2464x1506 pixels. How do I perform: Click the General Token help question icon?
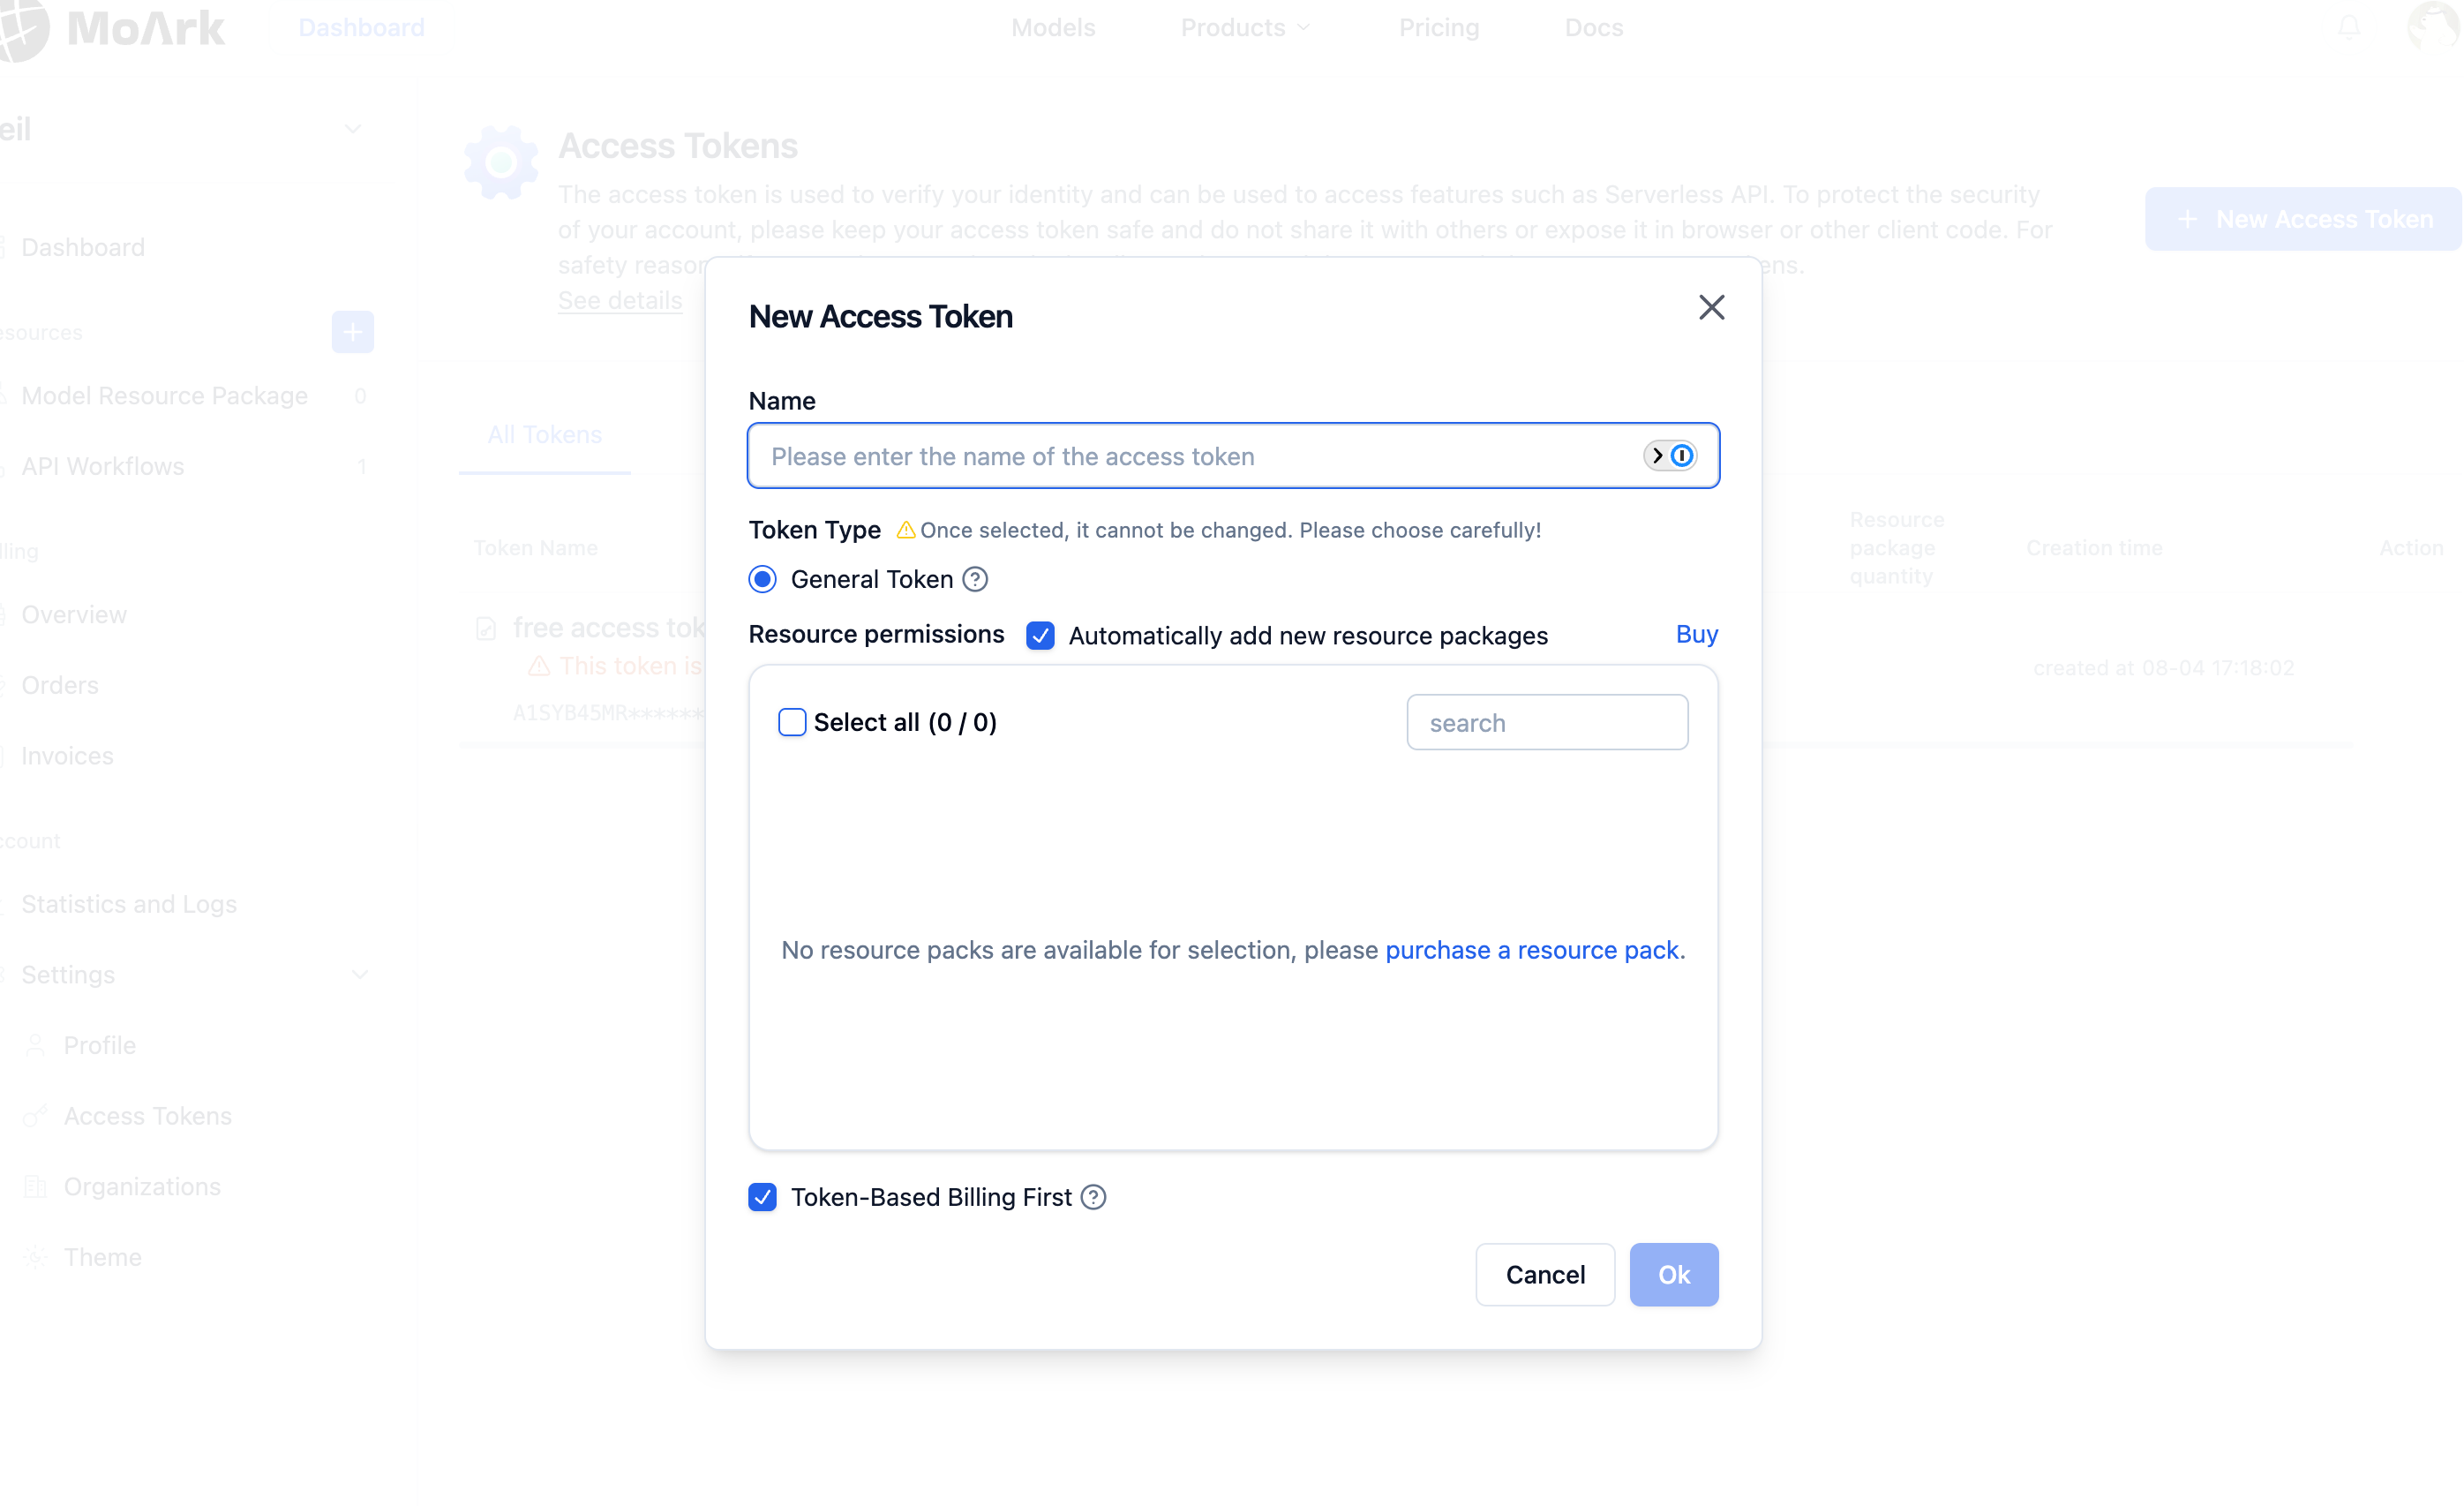975,579
